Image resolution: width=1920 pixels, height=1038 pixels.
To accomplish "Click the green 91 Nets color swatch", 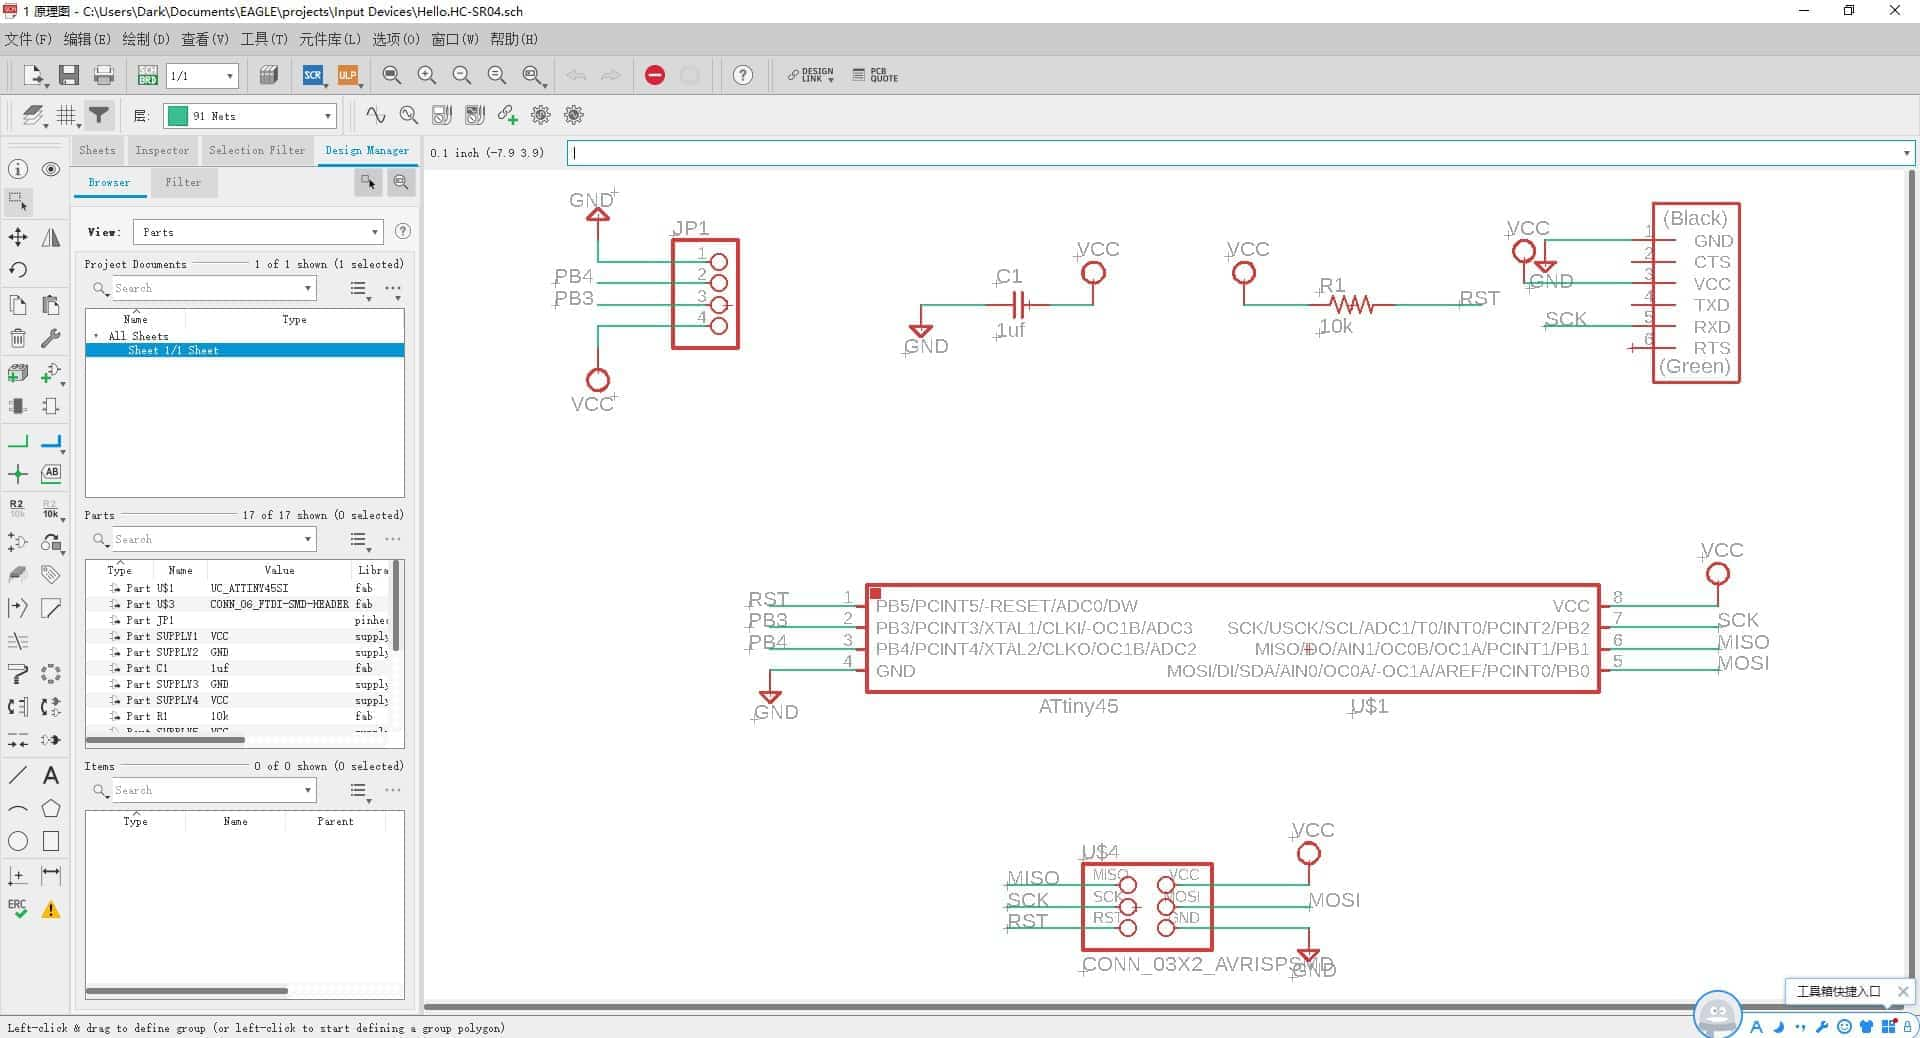I will click(178, 116).
